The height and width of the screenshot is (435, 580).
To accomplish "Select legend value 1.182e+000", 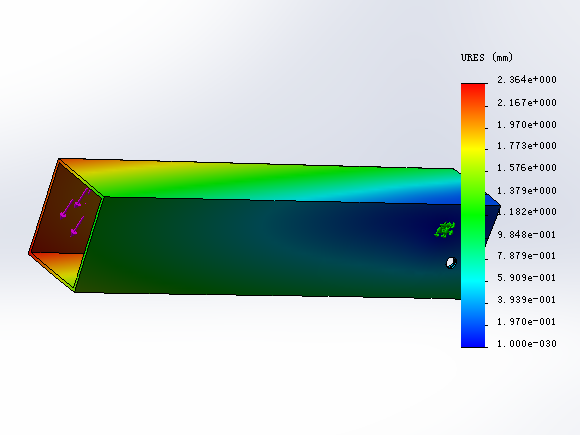I will pyautogui.click(x=527, y=212).
